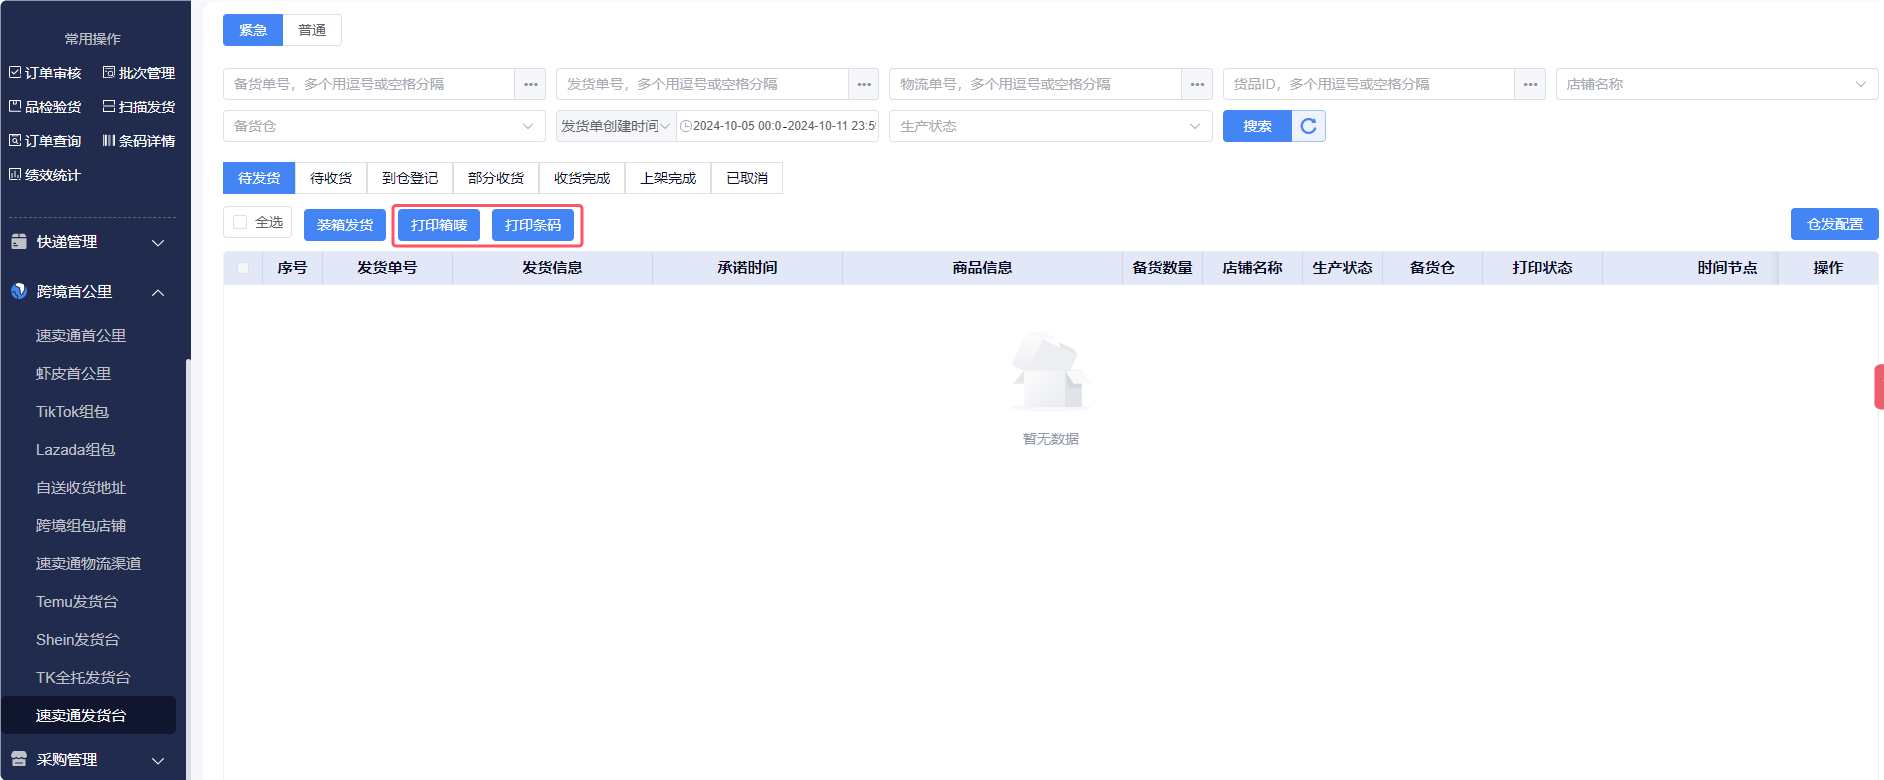1884x780 pixels.
Task: Select the 待收货 status tab
Action: [331, 178]
